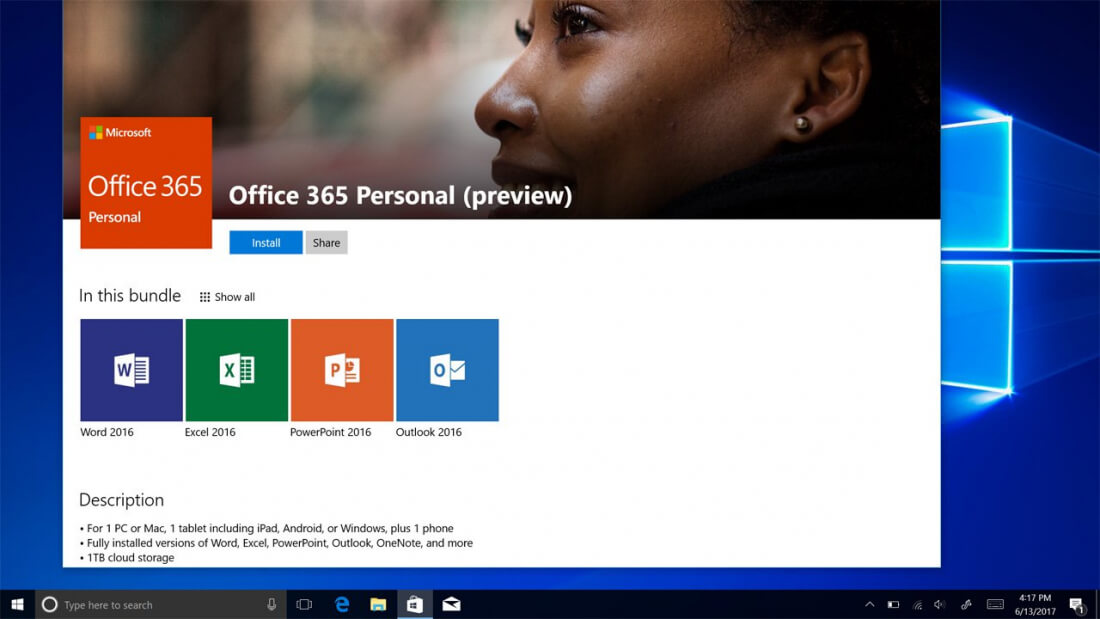1100x619 pixels.
Task: Click the Share button
Action: coord(326,243)
